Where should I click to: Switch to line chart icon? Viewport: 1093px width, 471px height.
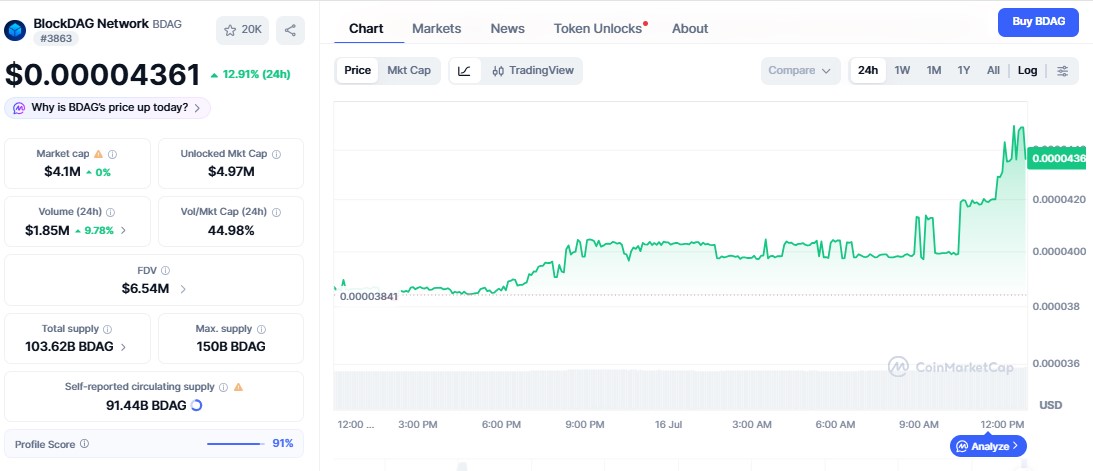pyautogui.click(x=465, y=70)
